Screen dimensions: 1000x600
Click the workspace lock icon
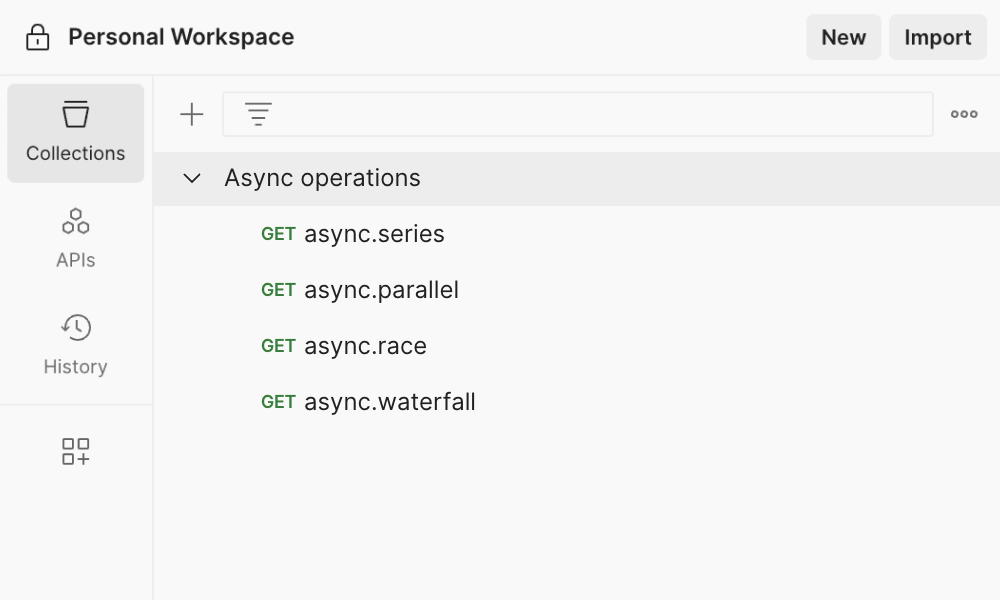point(37,38)
